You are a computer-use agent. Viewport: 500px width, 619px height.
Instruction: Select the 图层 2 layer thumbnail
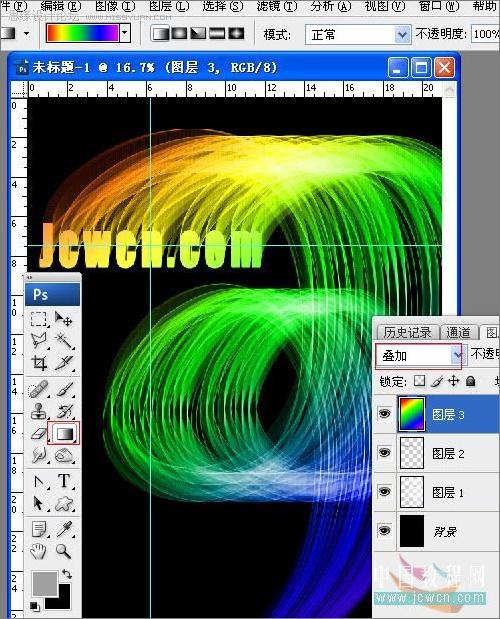[412, 453]
